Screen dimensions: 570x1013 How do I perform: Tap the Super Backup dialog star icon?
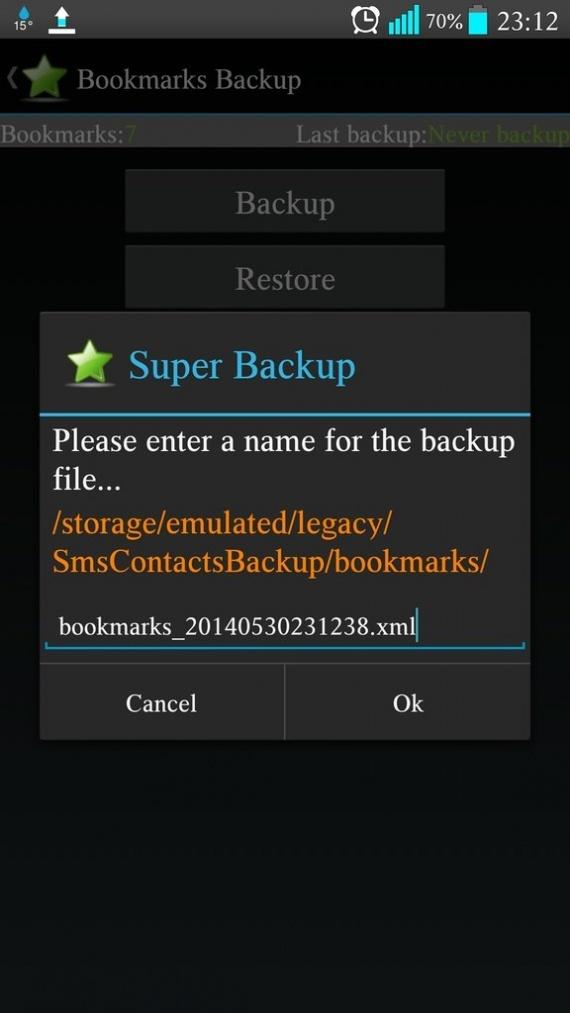pos(90,364)
